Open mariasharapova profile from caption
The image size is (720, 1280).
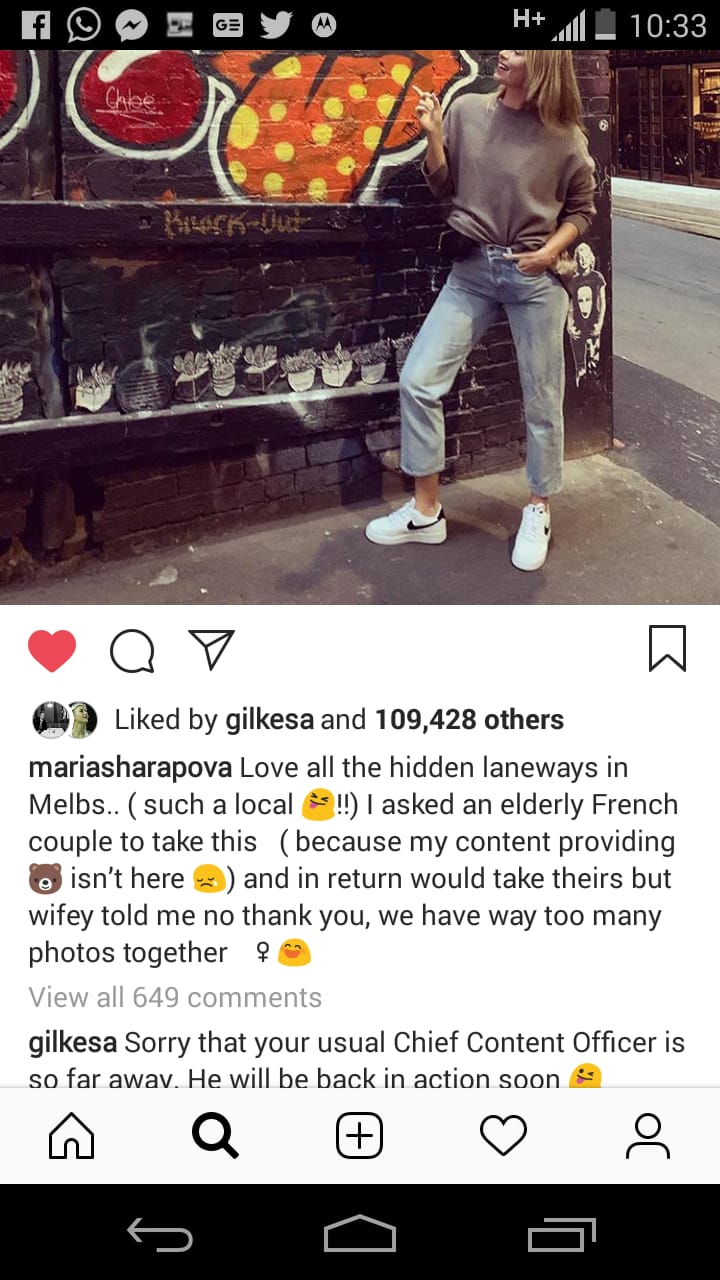tap(130, 768)
